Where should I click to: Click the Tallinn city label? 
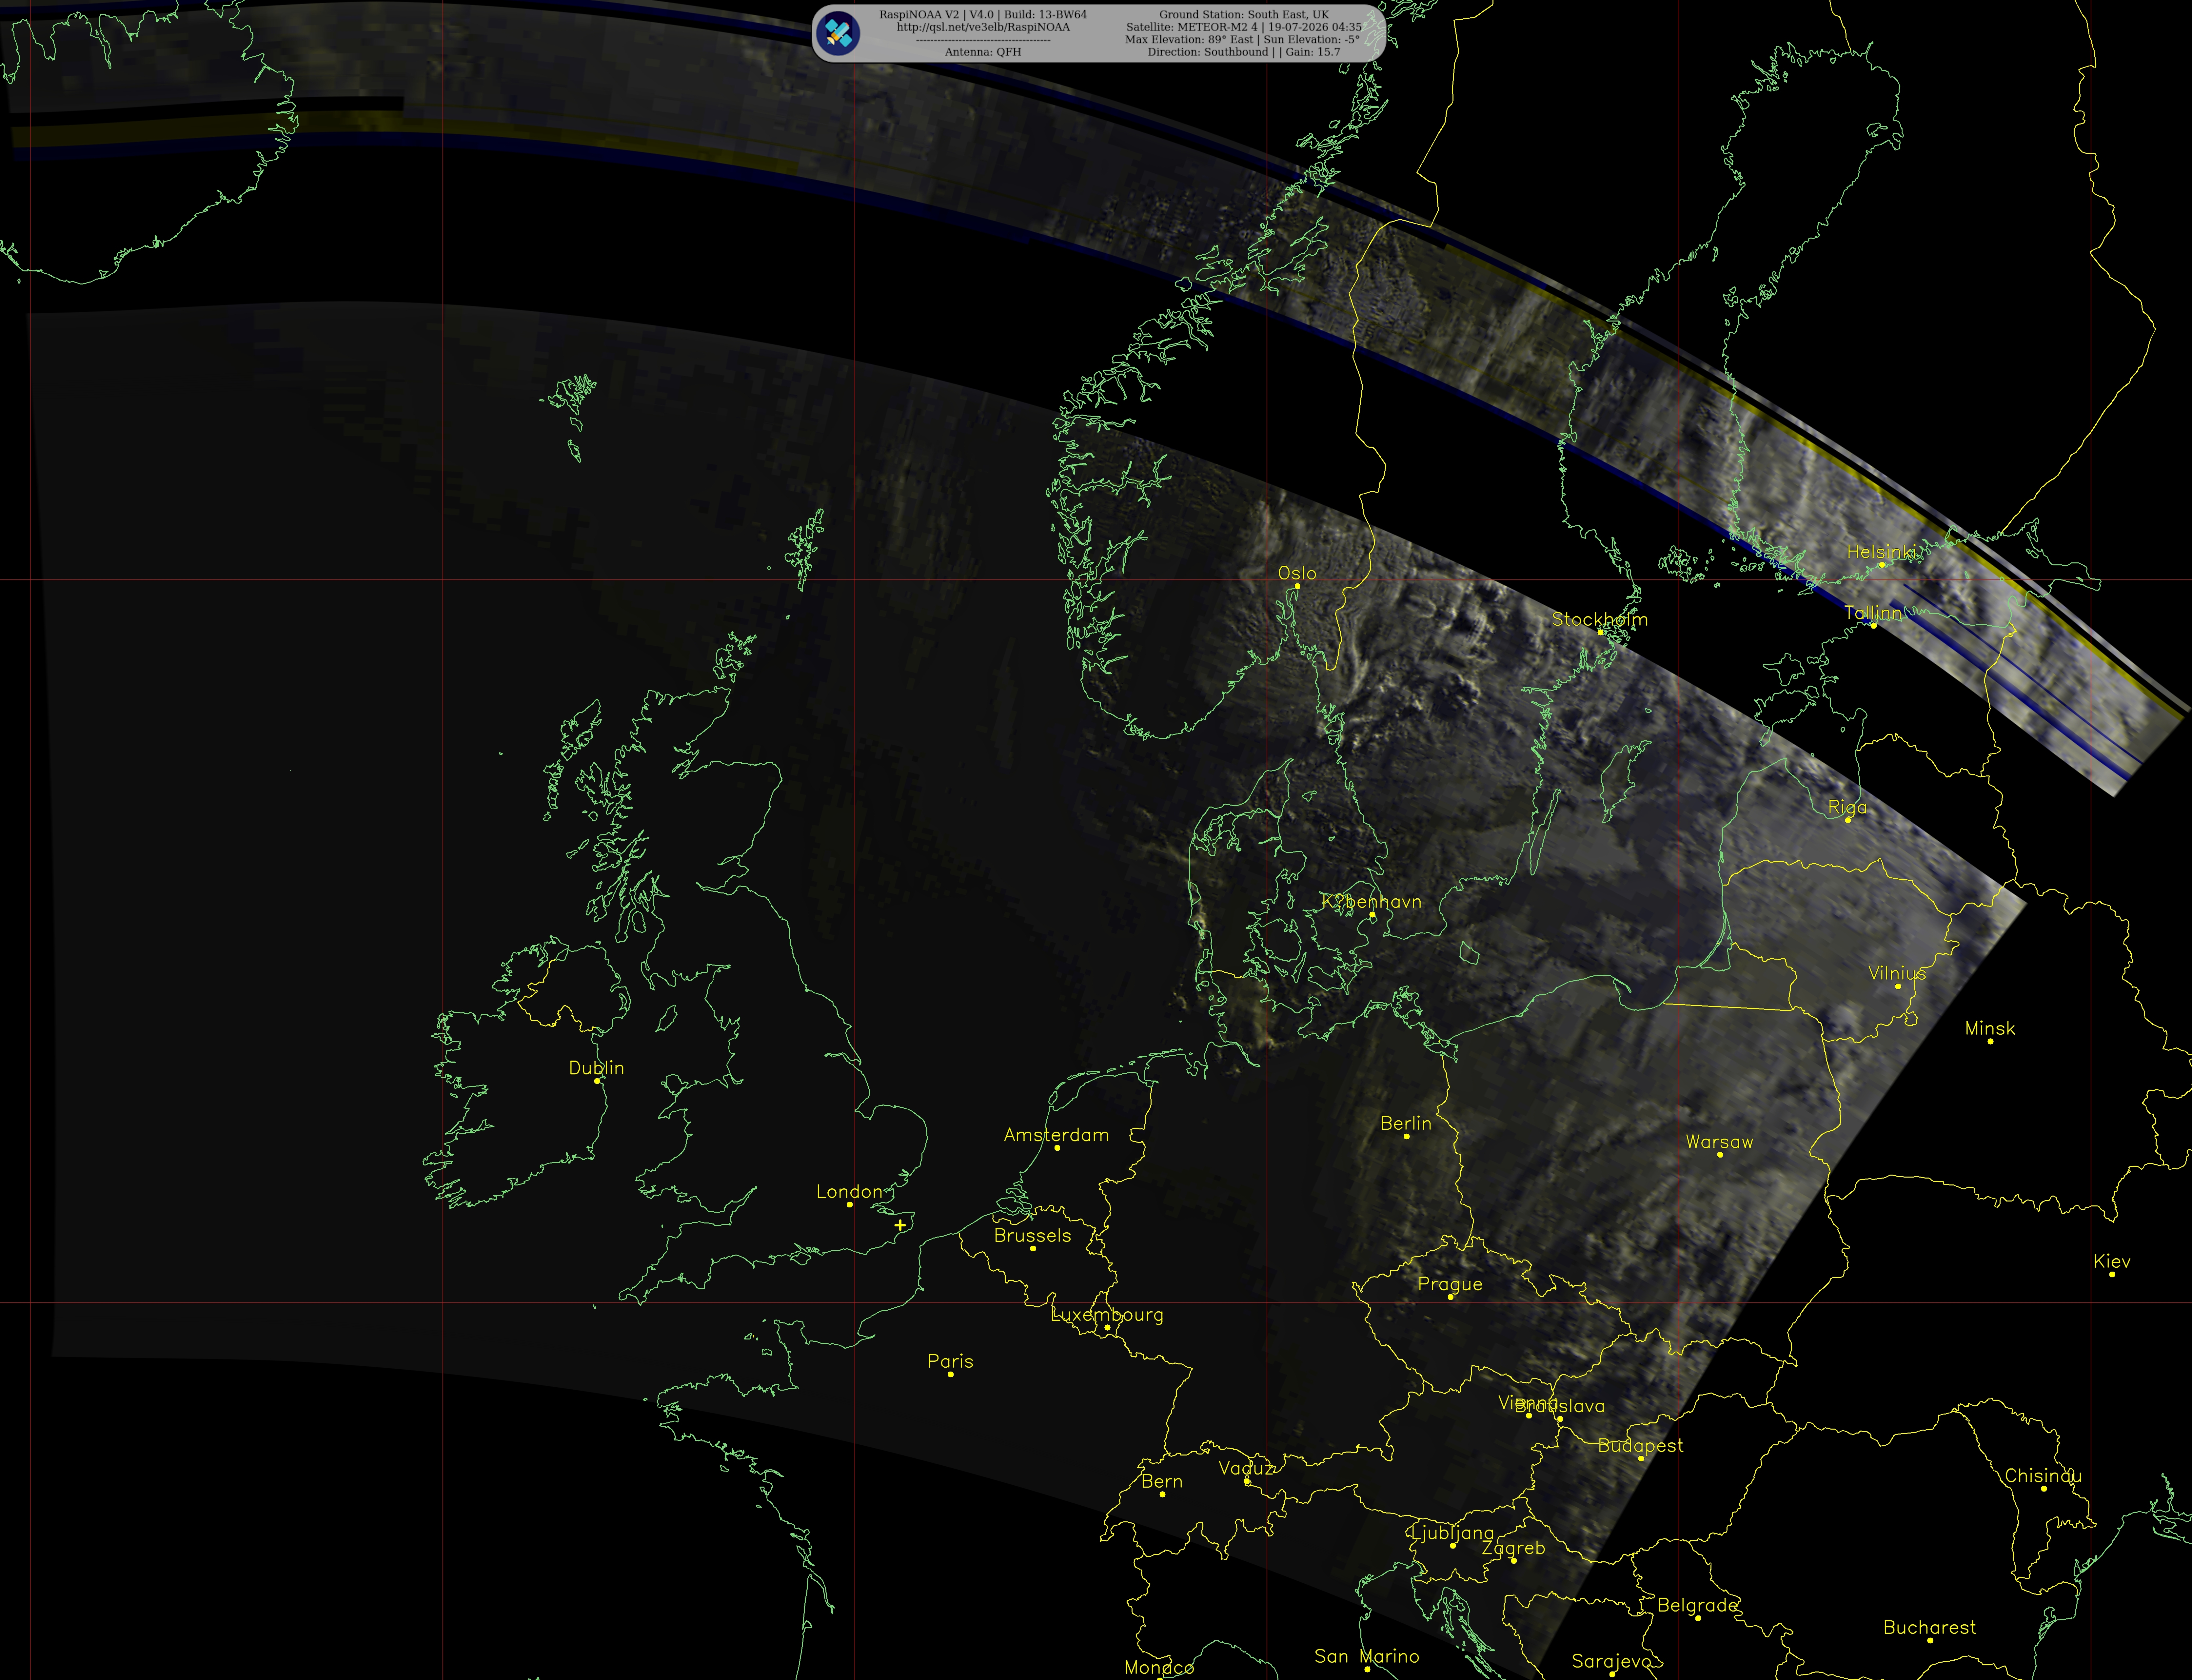[1873, 613]
